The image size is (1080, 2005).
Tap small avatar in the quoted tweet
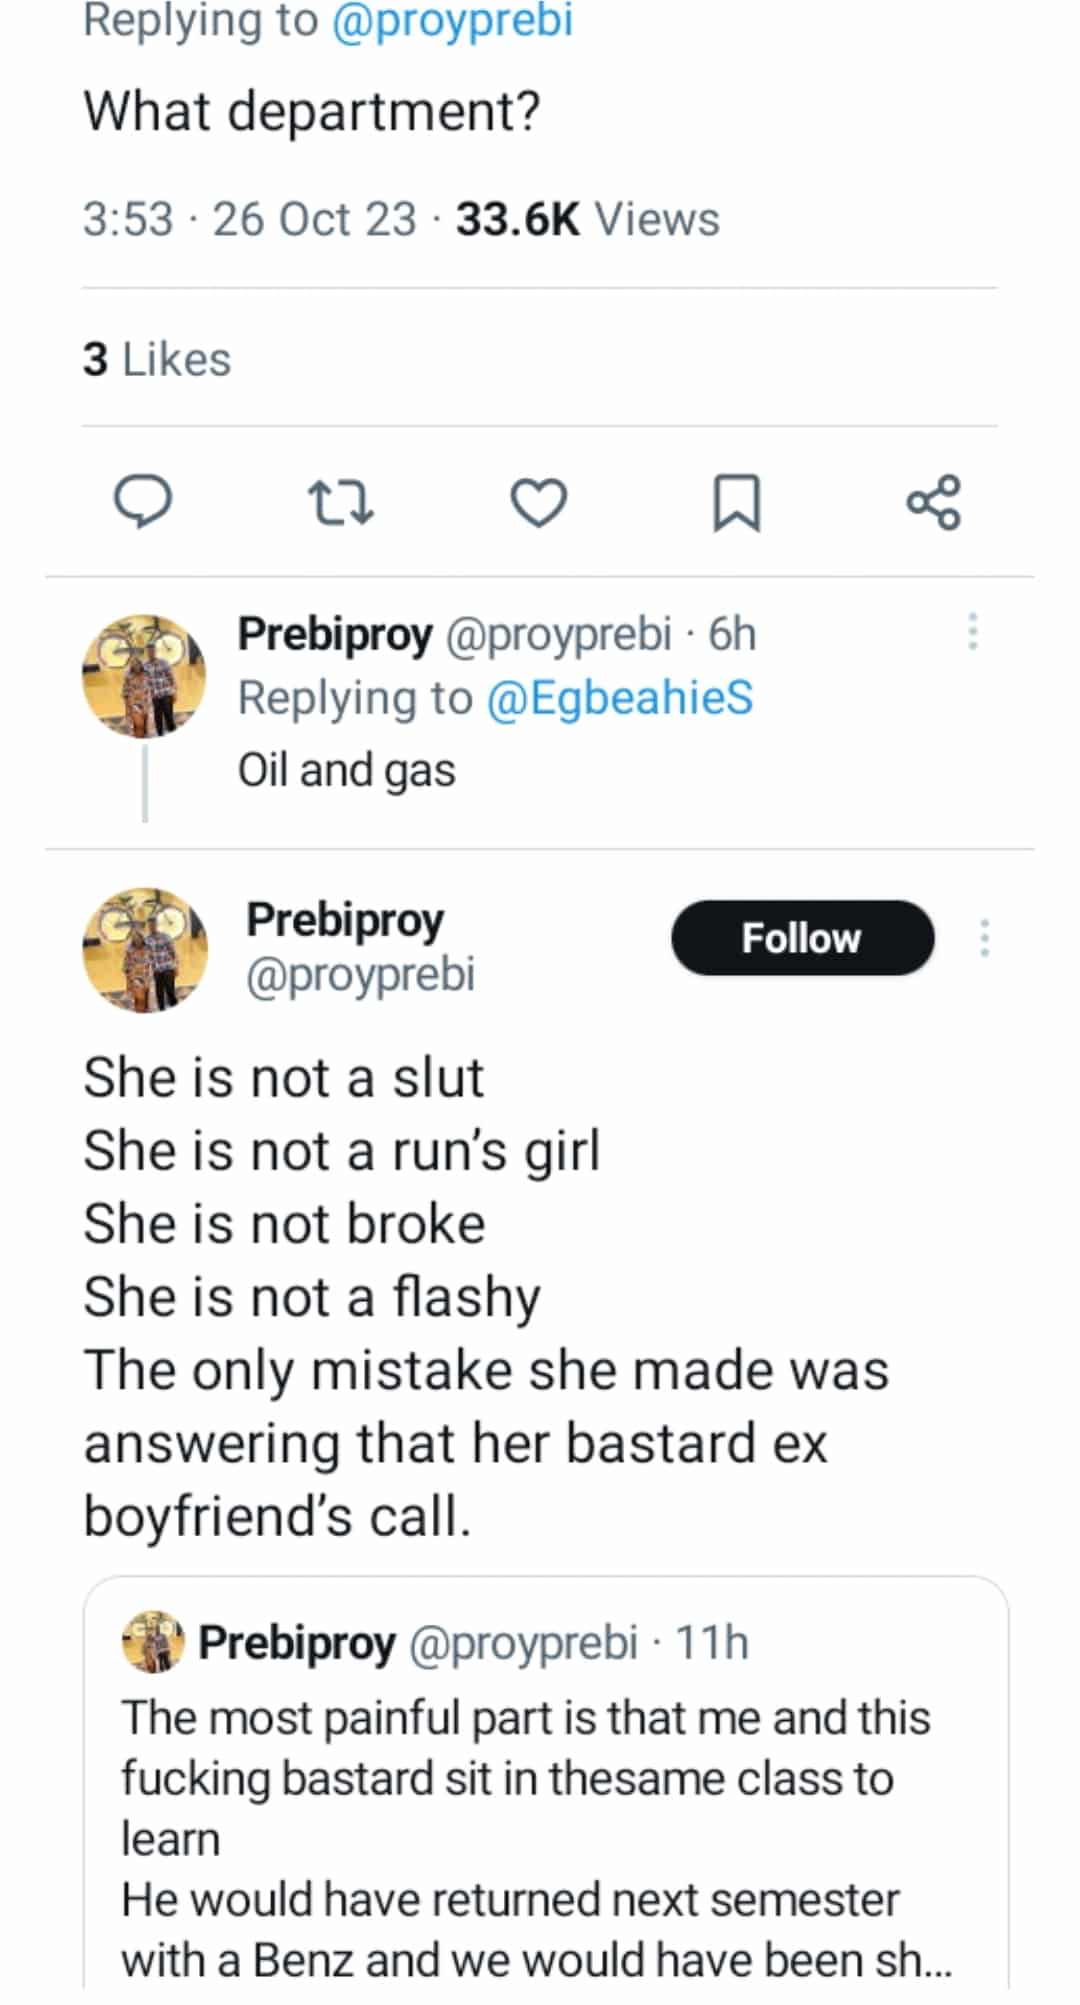click(153, 1642)
